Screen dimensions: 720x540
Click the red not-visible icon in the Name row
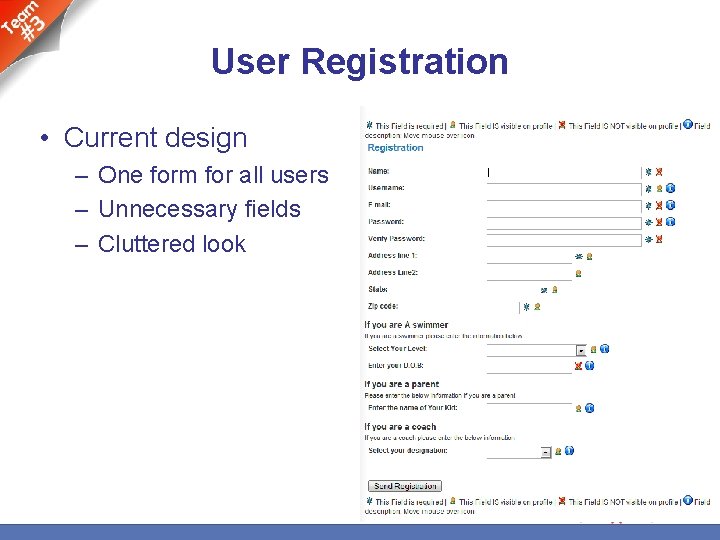click(x=659, y=172)
